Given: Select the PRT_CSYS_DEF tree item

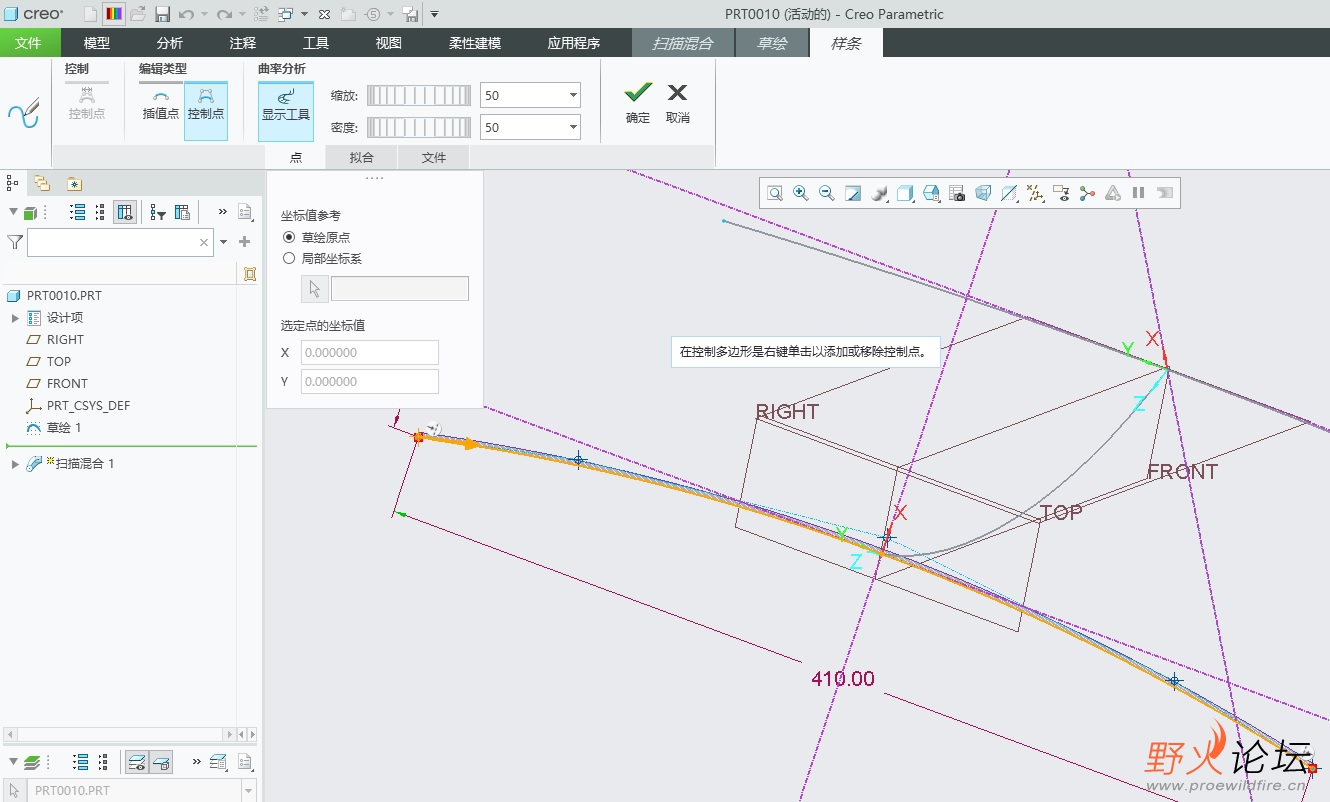Looking at the screenshot, I should pos(88,406).
